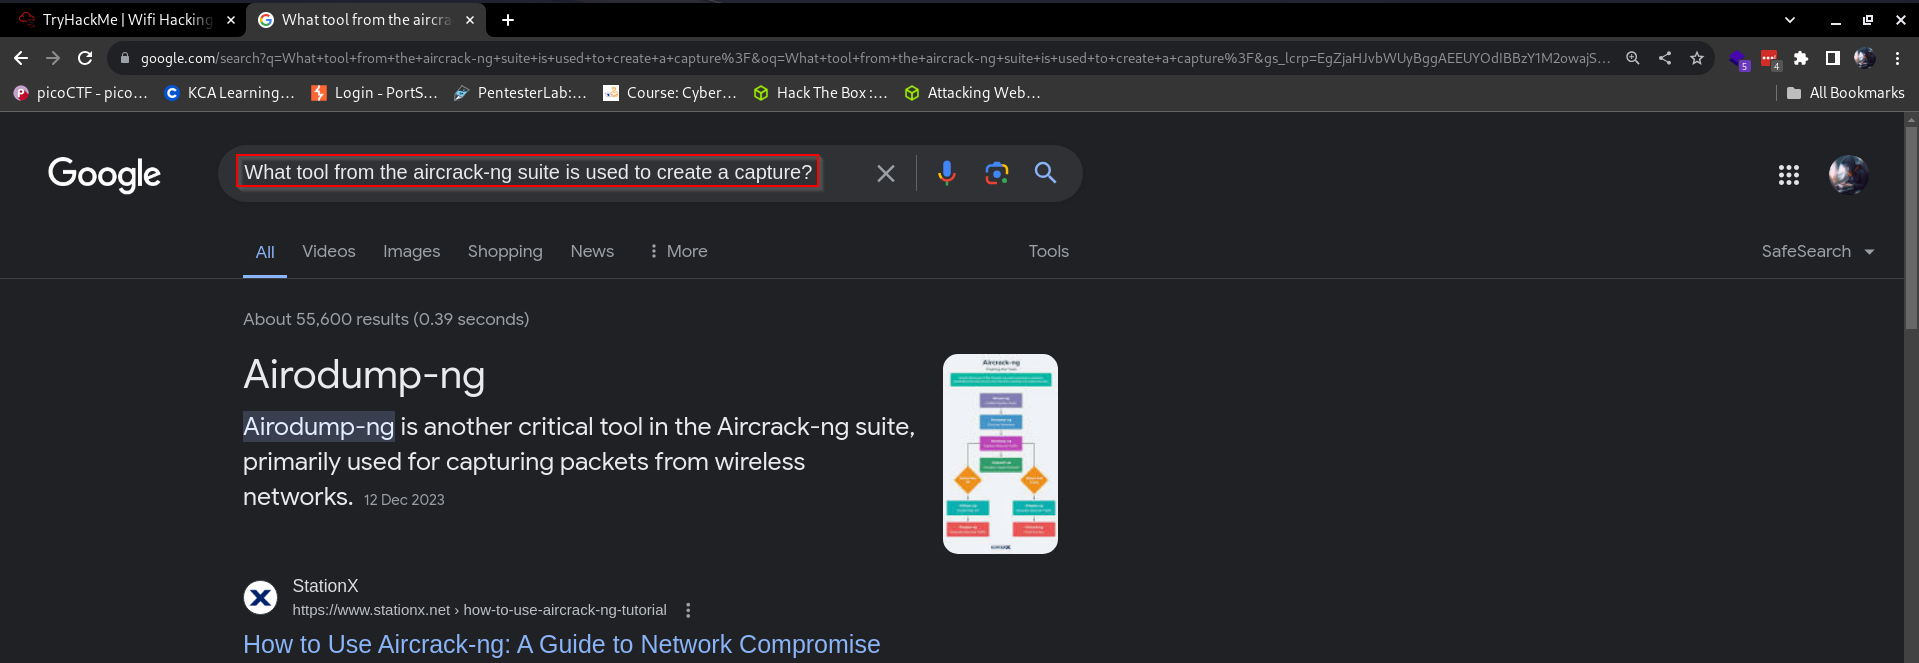The image size is (1919, 663).
Task: Open the Login - PortSwigger bookmark
Action: tap(374, 93)
